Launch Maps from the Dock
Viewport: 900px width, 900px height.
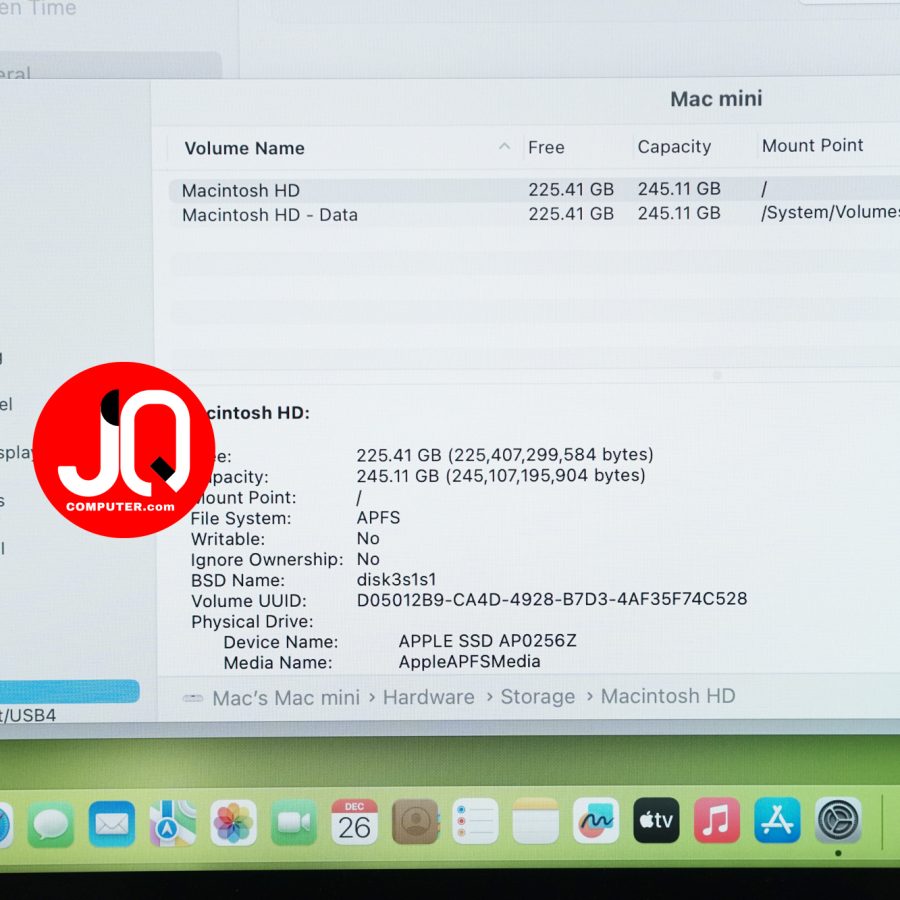tap(172, 824)
